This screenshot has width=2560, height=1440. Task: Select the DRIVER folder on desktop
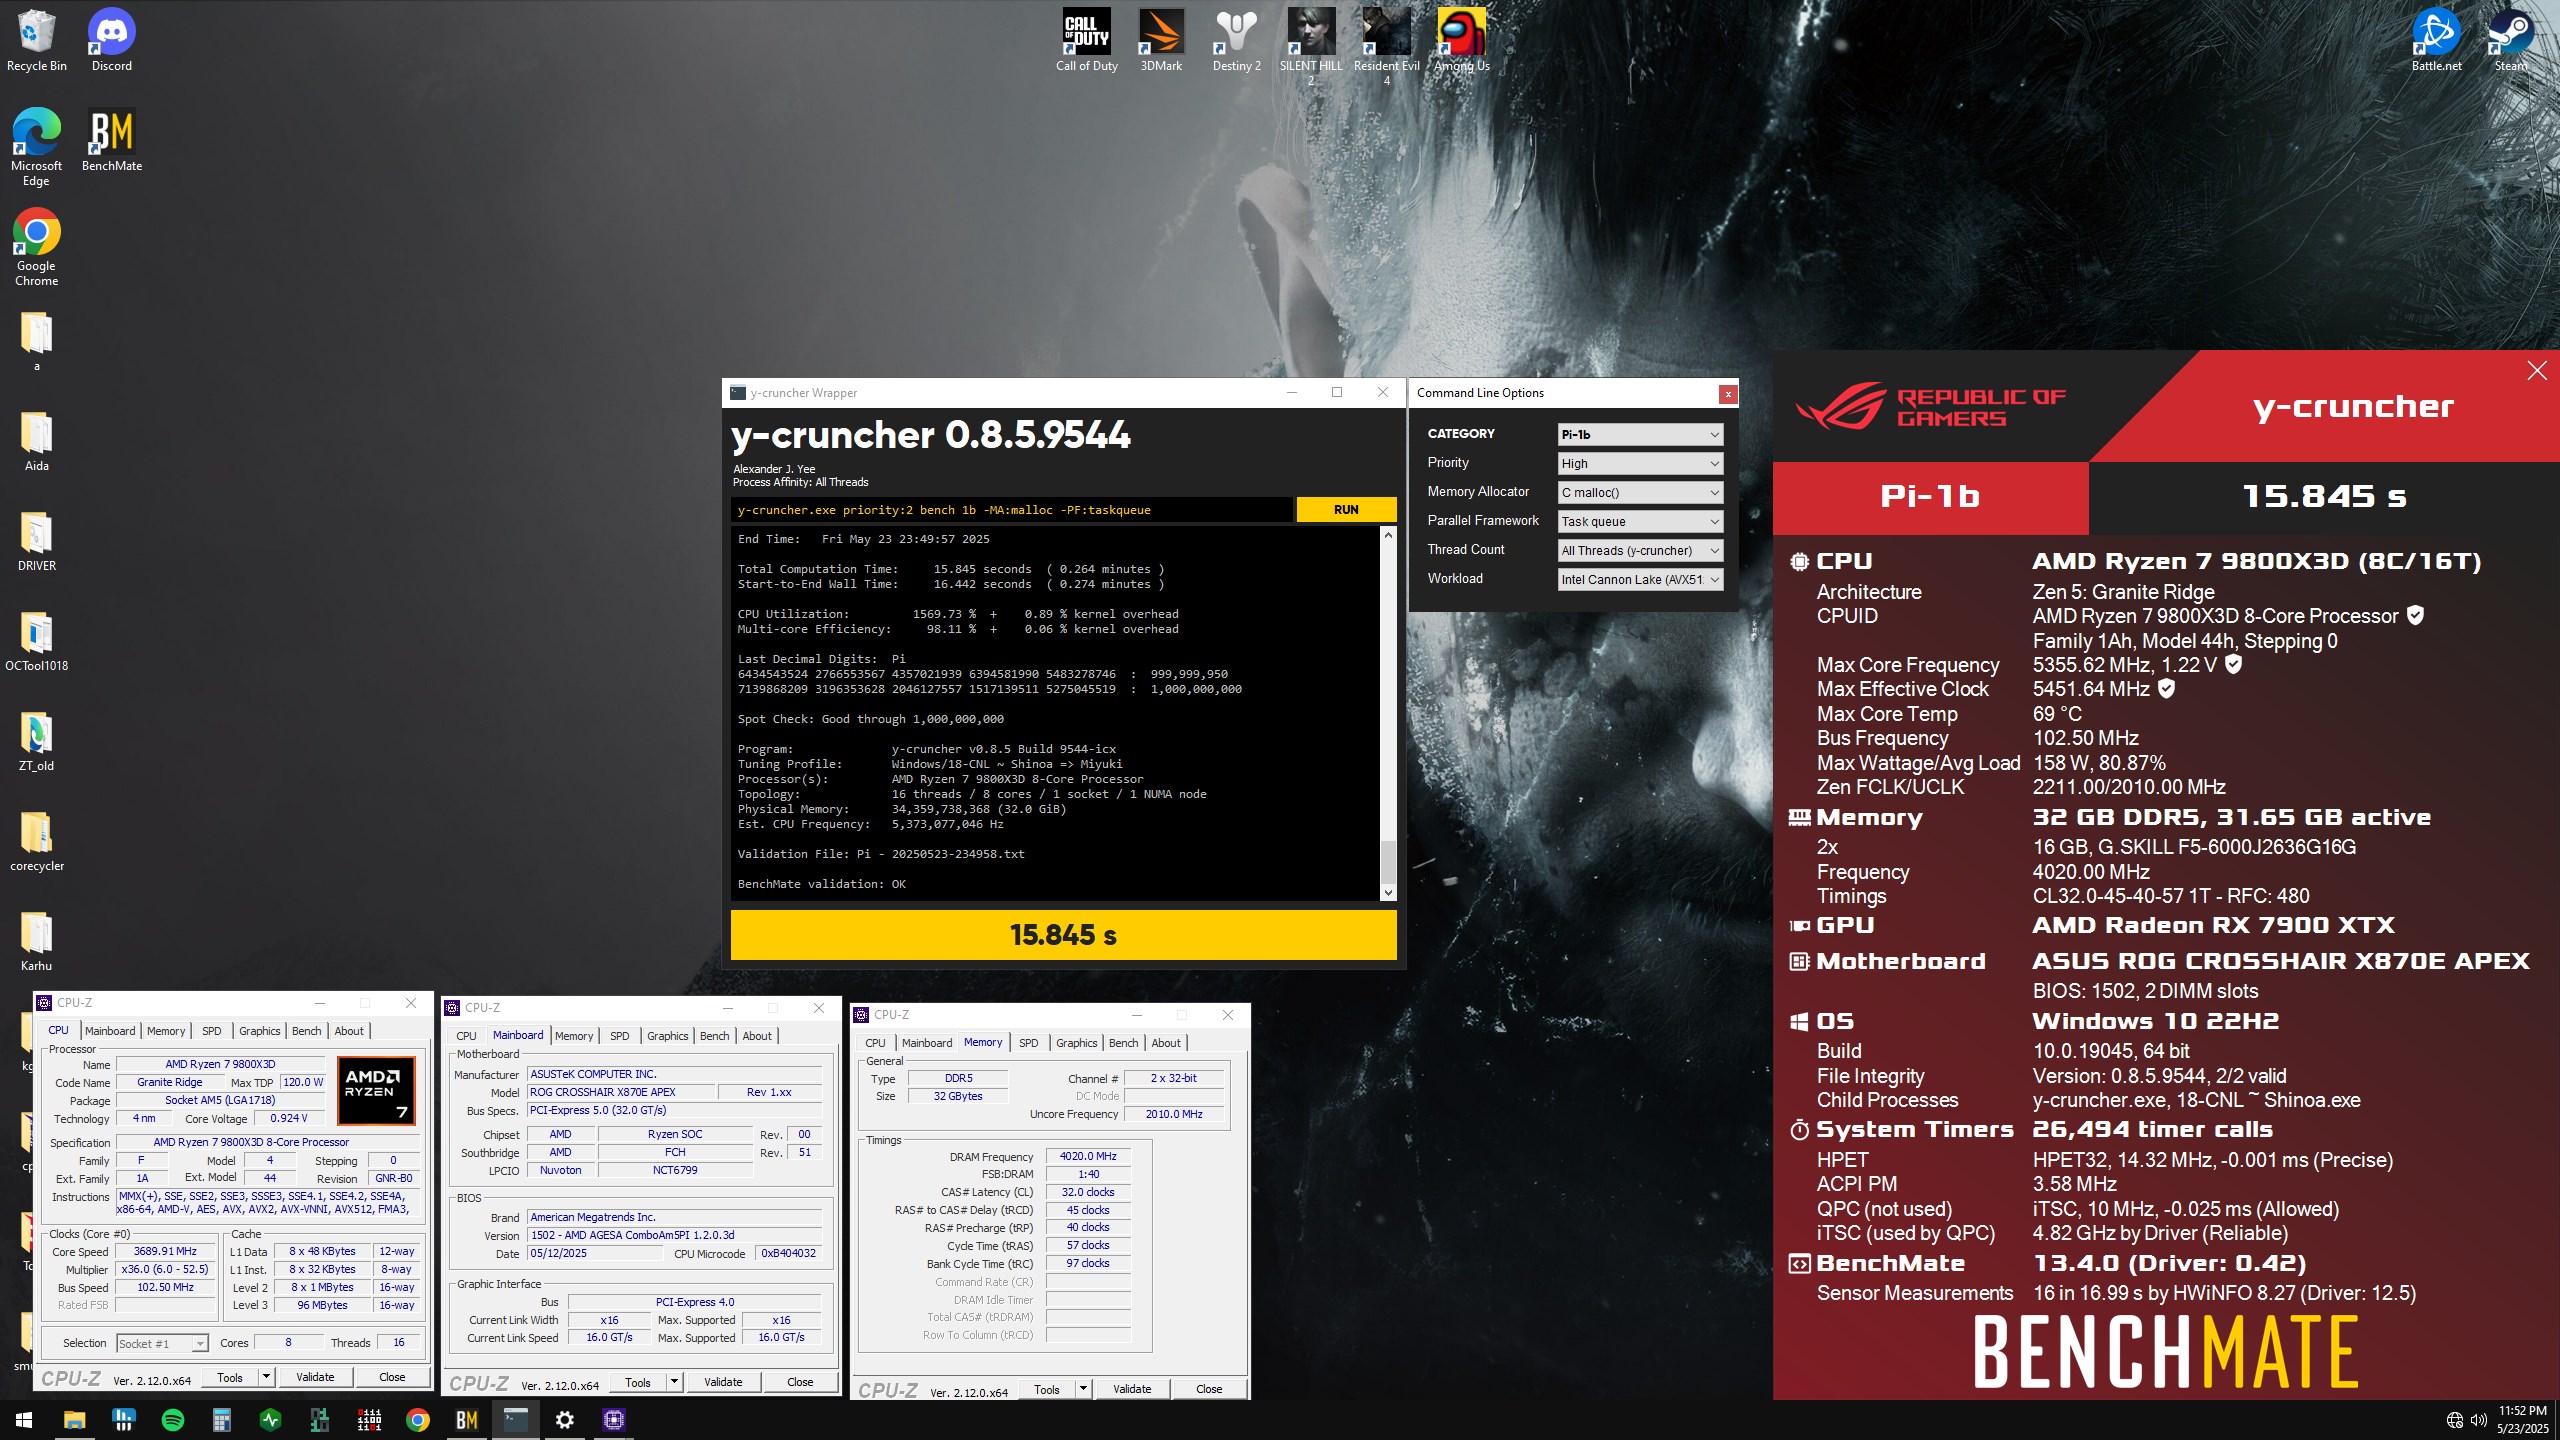(36, 540)
